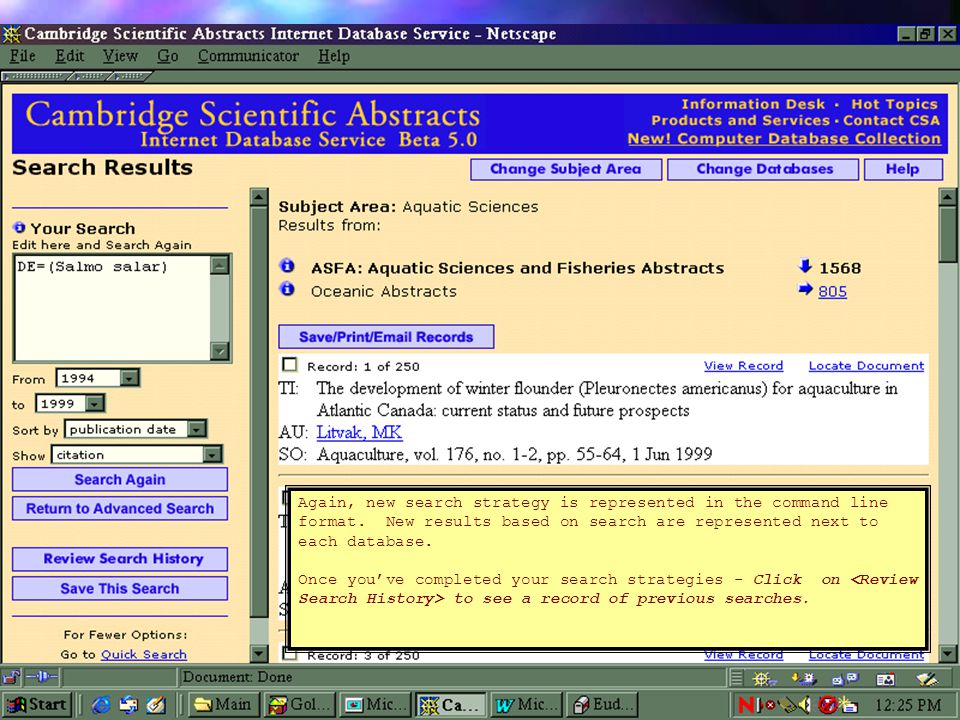Click the Windows Start button
The width and height of the screenshot is (960, 720).
click(37, 705)
